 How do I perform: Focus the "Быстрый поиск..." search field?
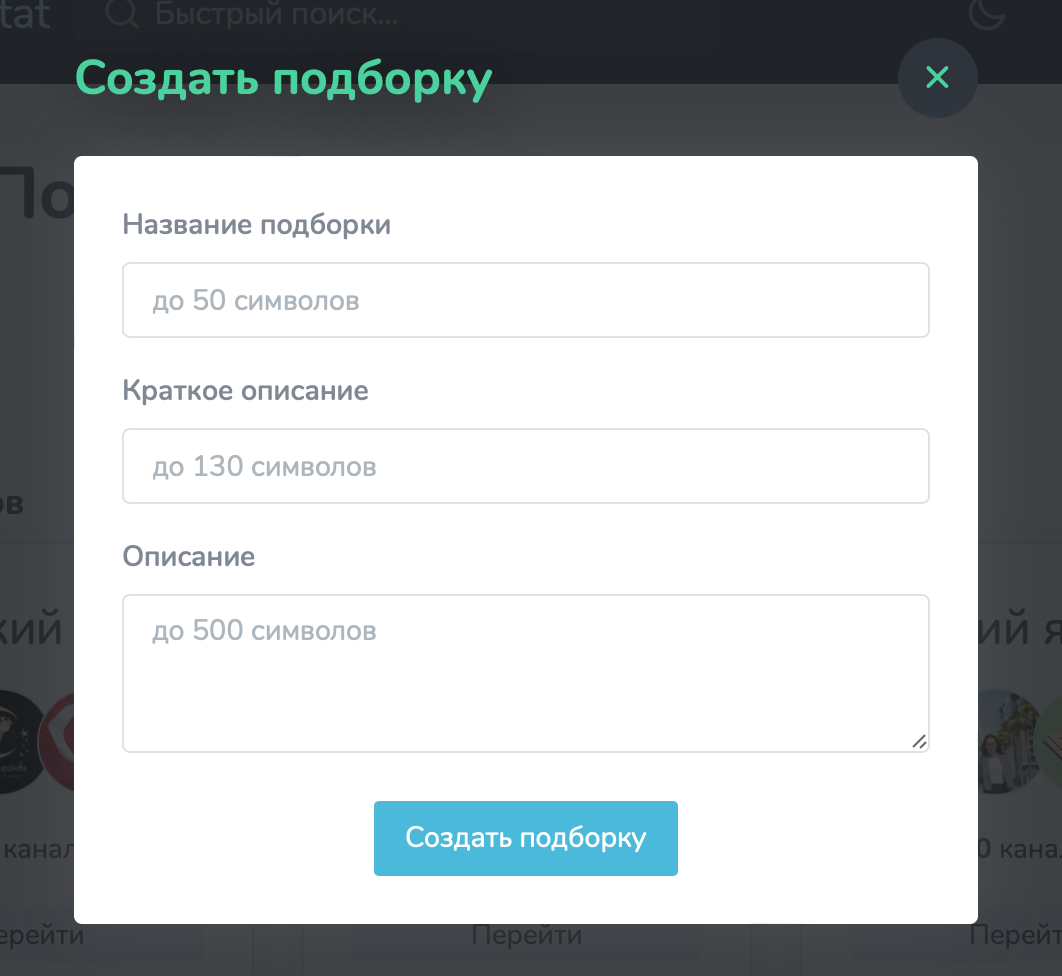[276, 14]
